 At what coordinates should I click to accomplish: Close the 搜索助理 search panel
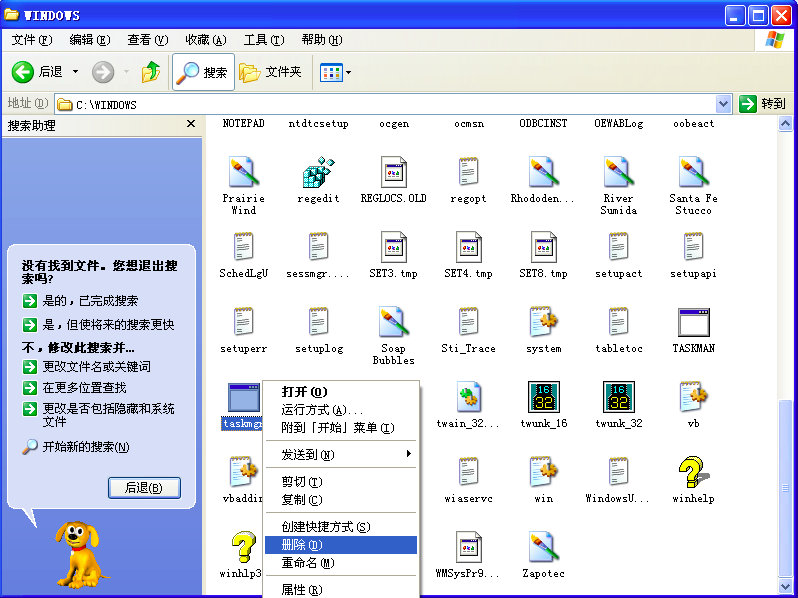point(191,124)
